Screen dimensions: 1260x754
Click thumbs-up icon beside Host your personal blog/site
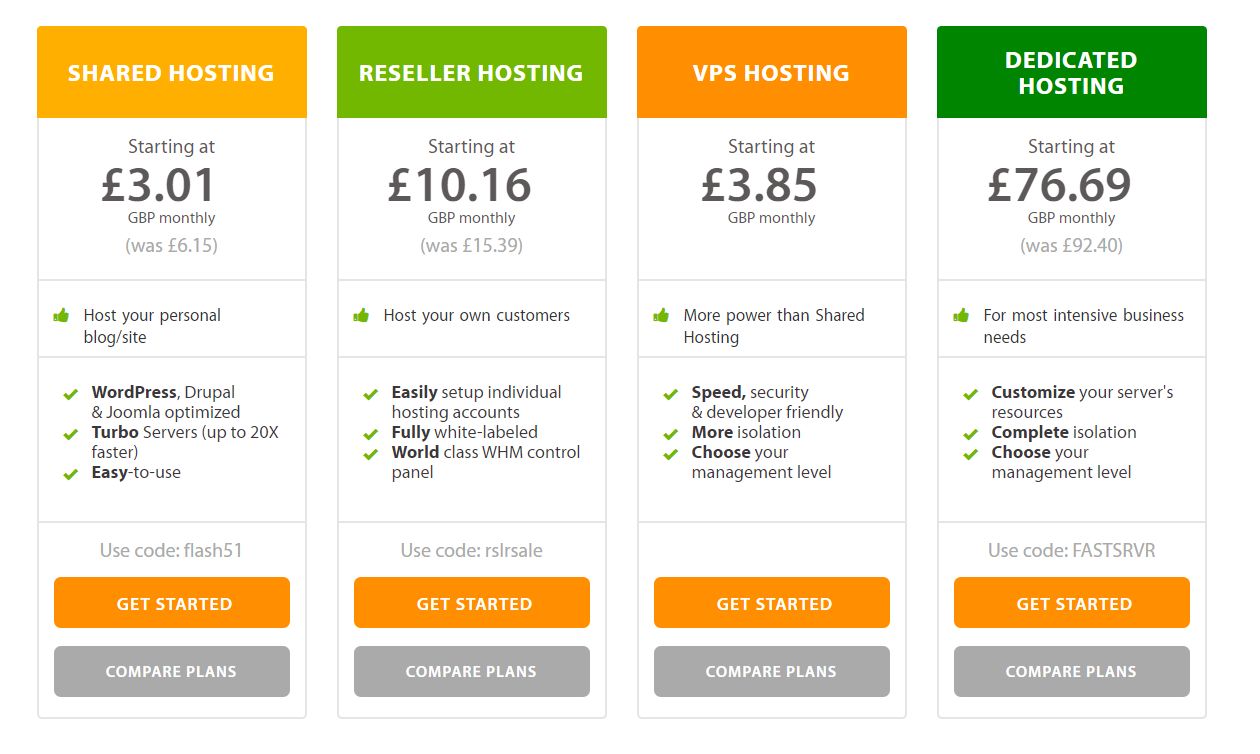[x=61, y=315]
